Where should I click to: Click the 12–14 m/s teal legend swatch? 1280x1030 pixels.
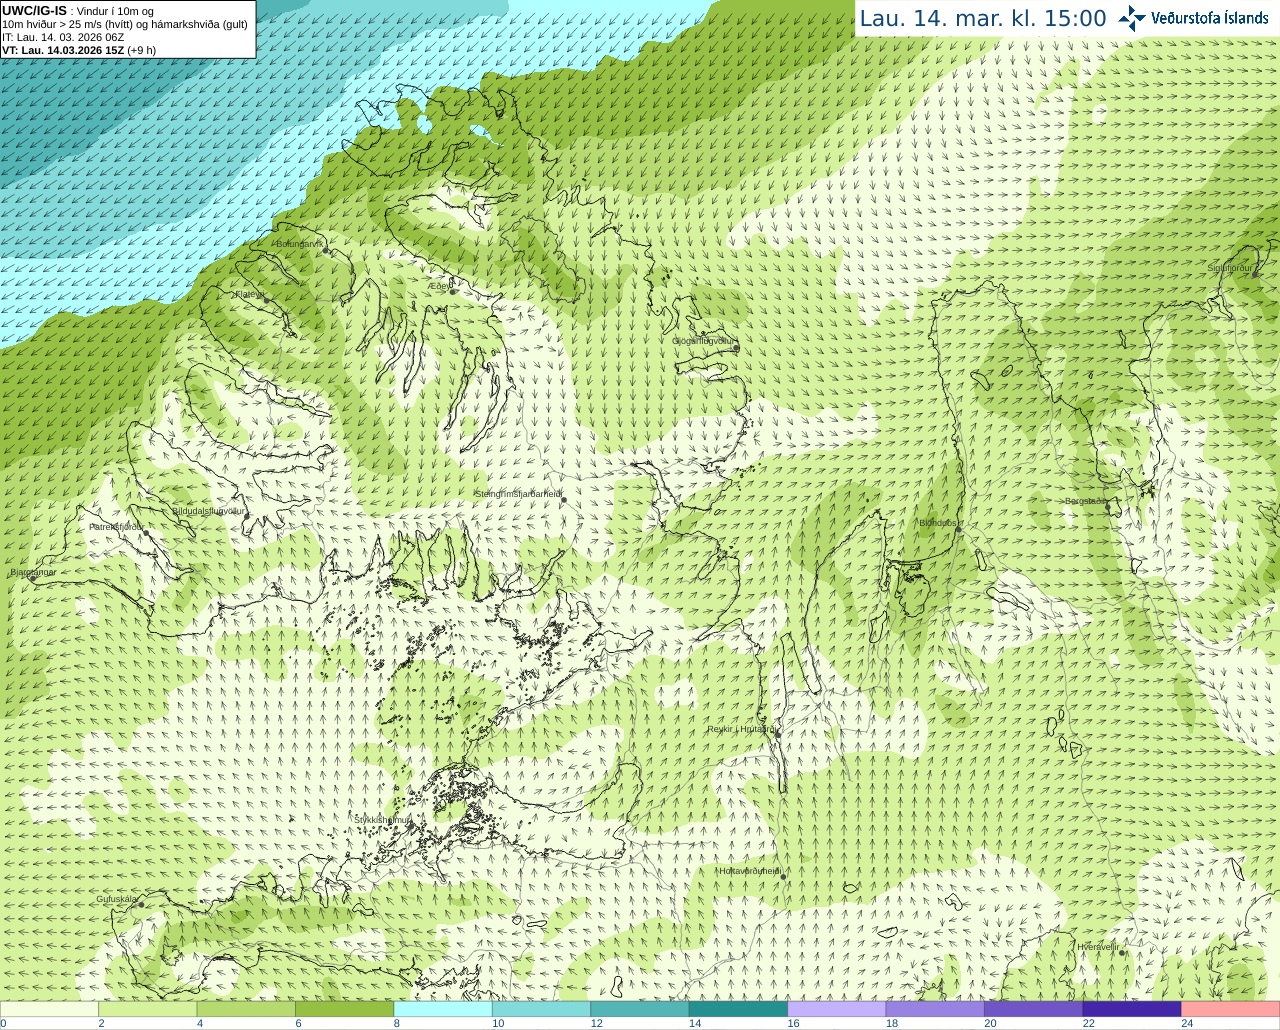[x=640, y=1009]
